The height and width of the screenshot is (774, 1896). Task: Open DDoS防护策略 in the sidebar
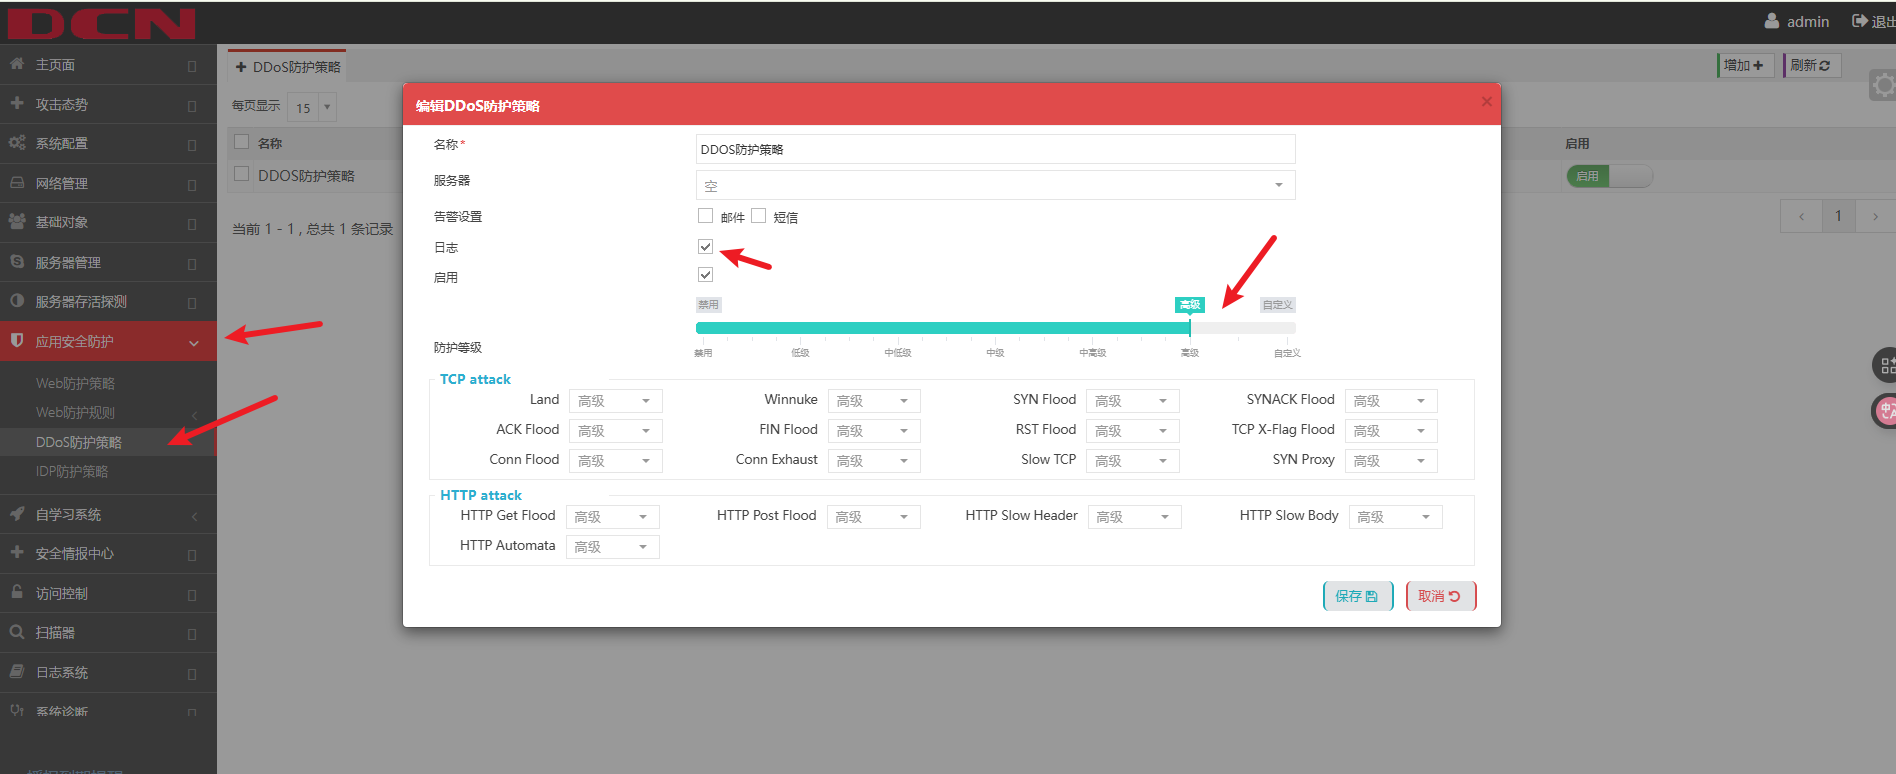point(79,442)
